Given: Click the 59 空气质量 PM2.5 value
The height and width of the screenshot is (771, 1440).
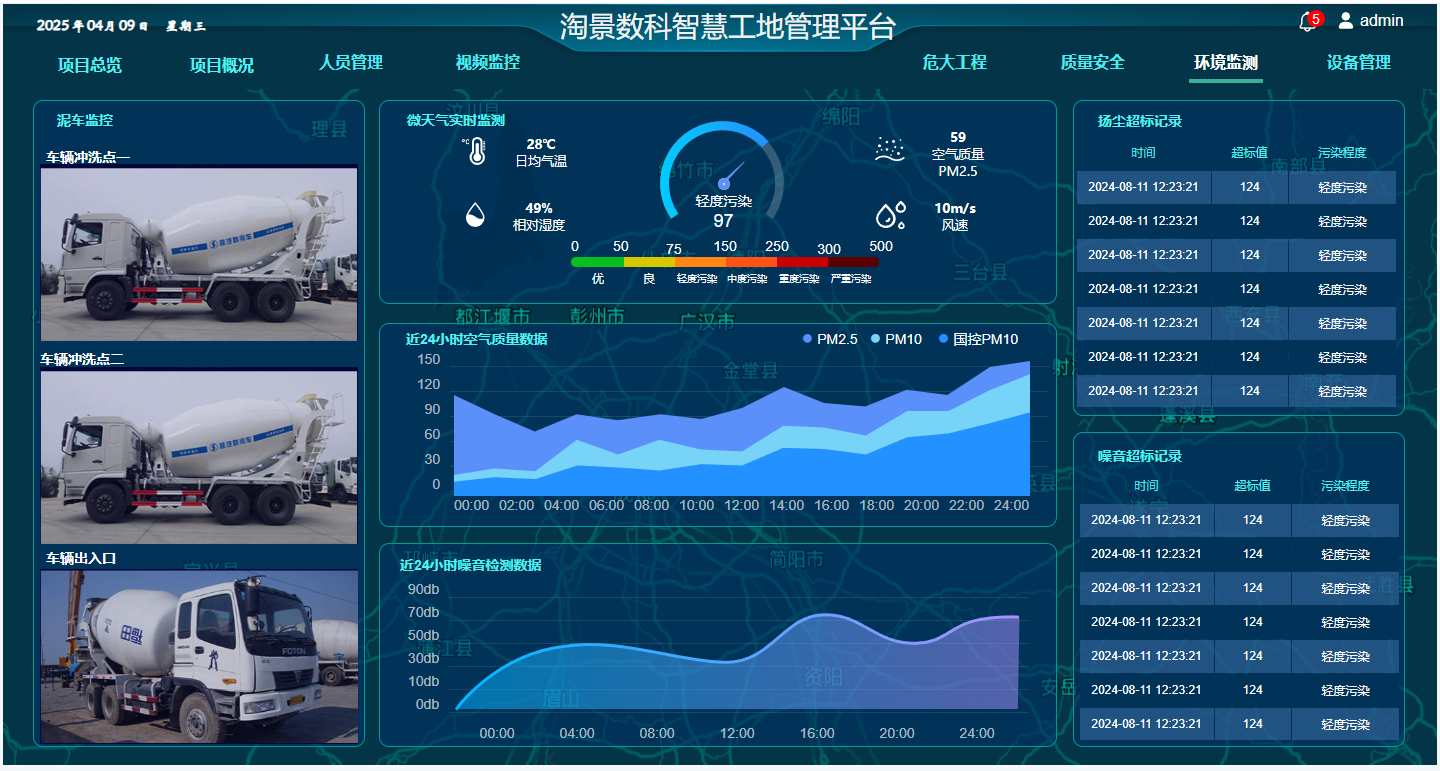Looking at the screenshot, I should (958, 154).
